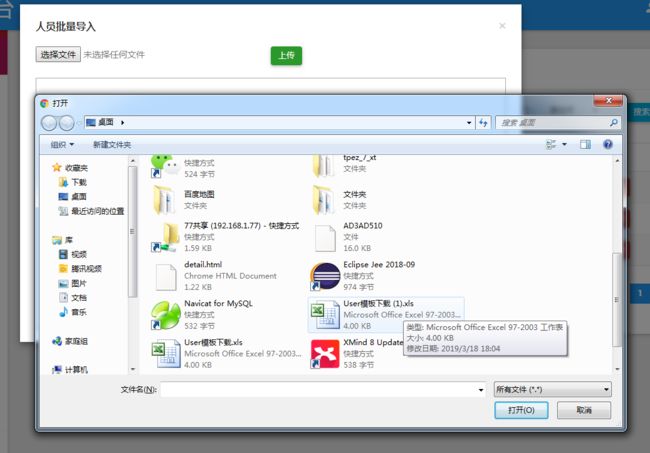Select the detail.html file icon

[x=166, y=276]
